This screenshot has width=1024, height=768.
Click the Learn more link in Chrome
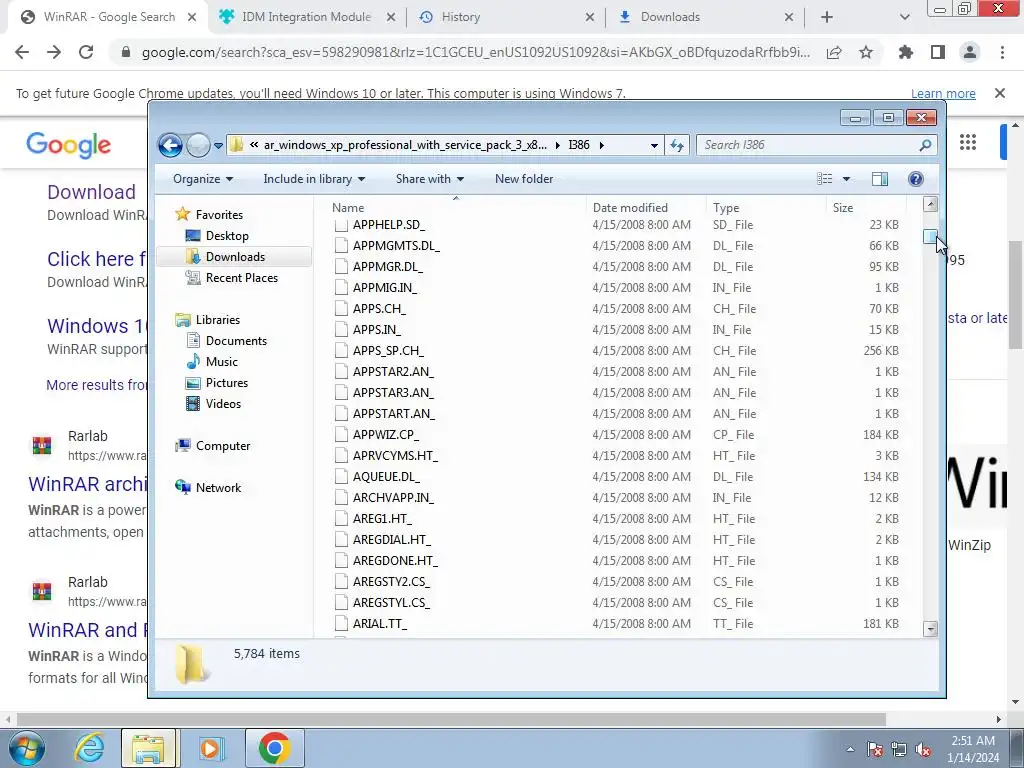(x=943, y=93)
